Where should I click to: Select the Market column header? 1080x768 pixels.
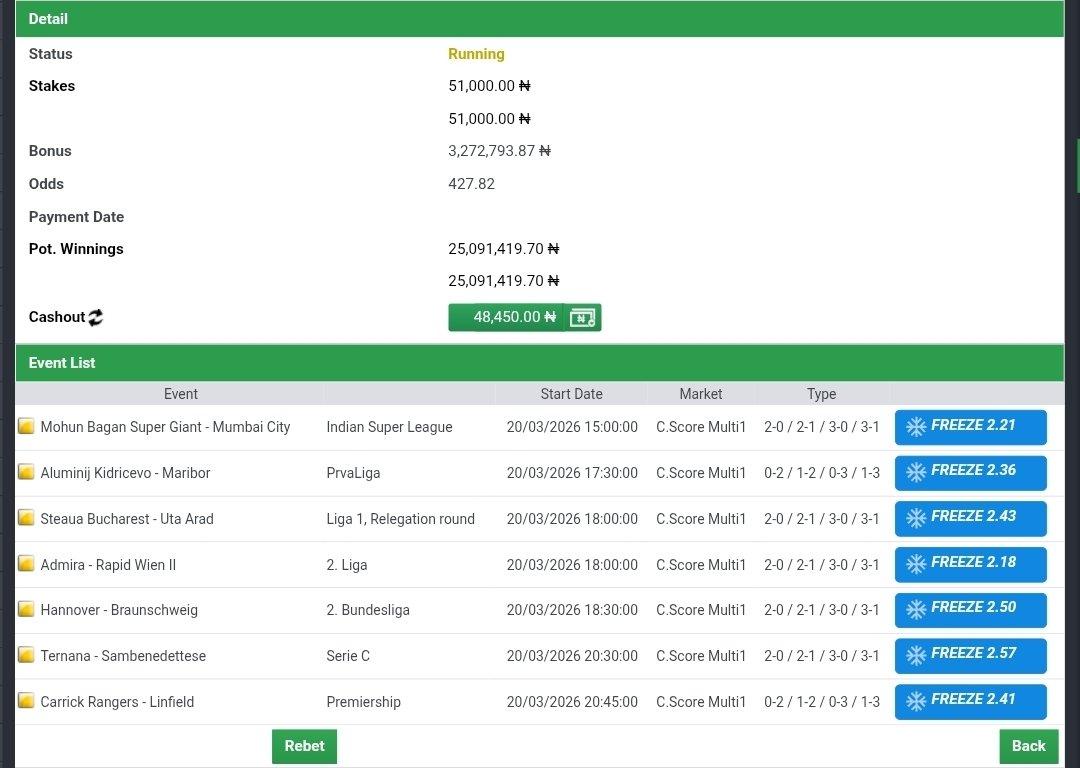[x=700, y=394]
